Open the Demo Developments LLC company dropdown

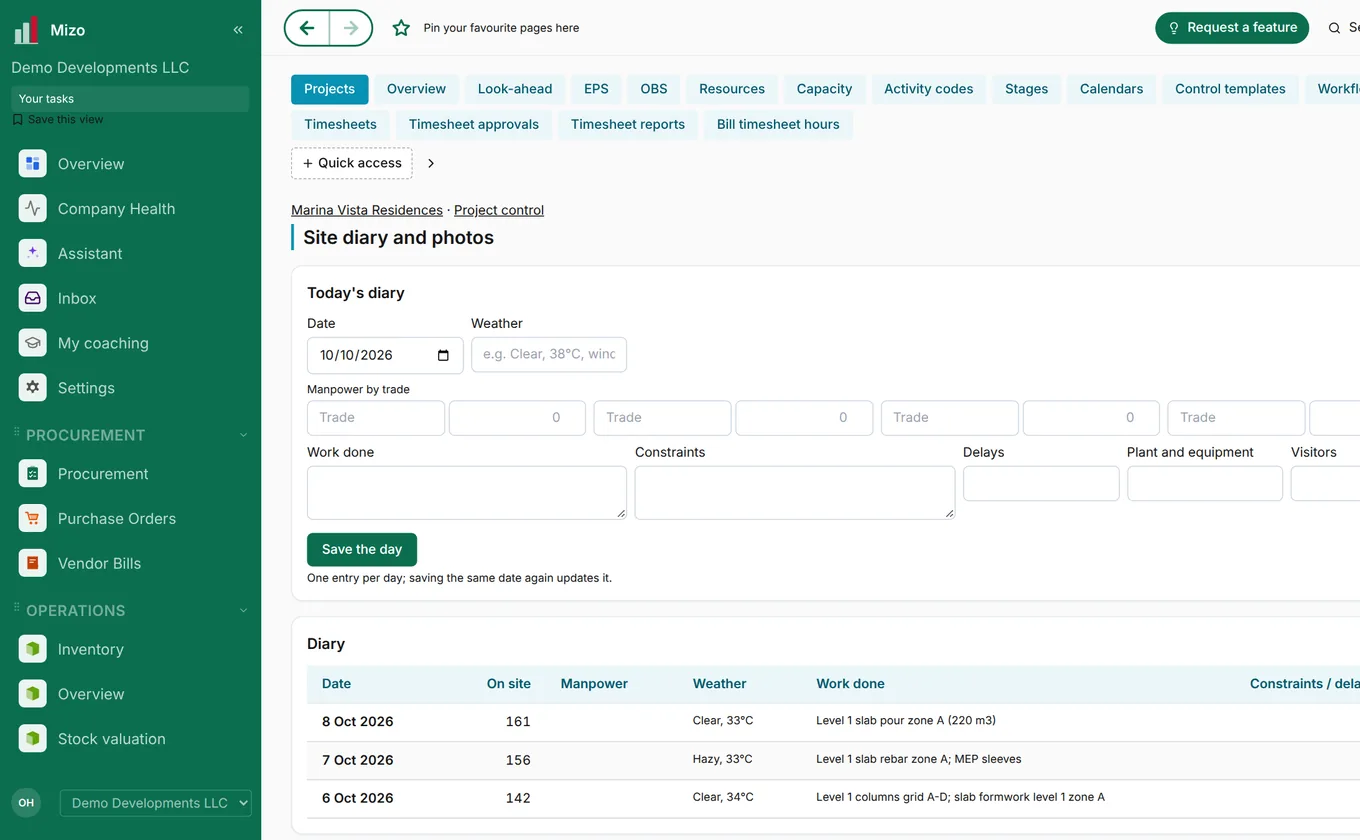156,803
